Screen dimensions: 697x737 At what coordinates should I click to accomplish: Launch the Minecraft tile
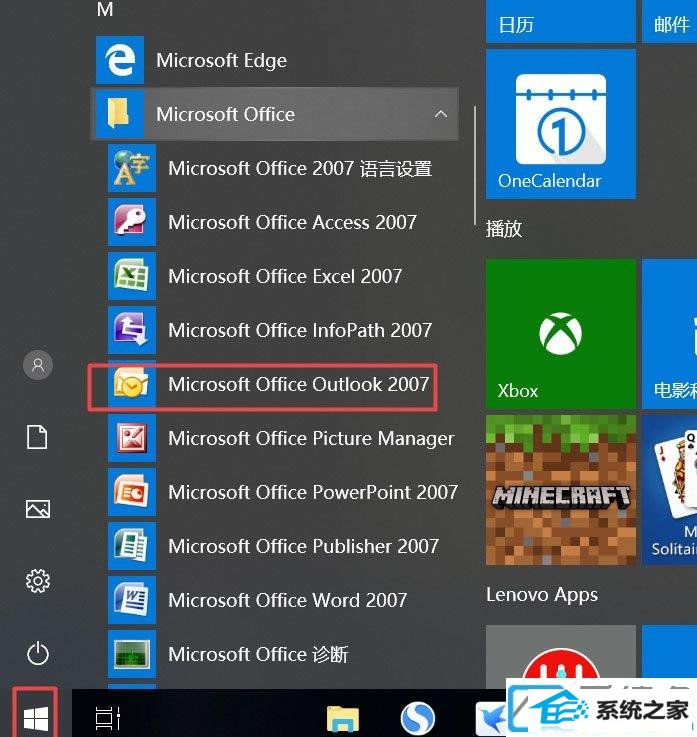[x=561, y=490]
